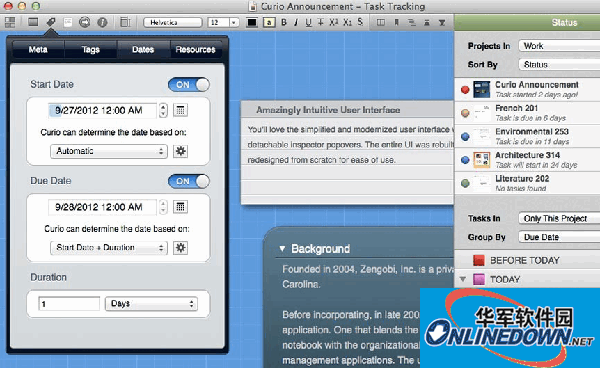Open the black text color swatch
The height and width of the screenshot is (368, 600).
click(x=252, y=23)
